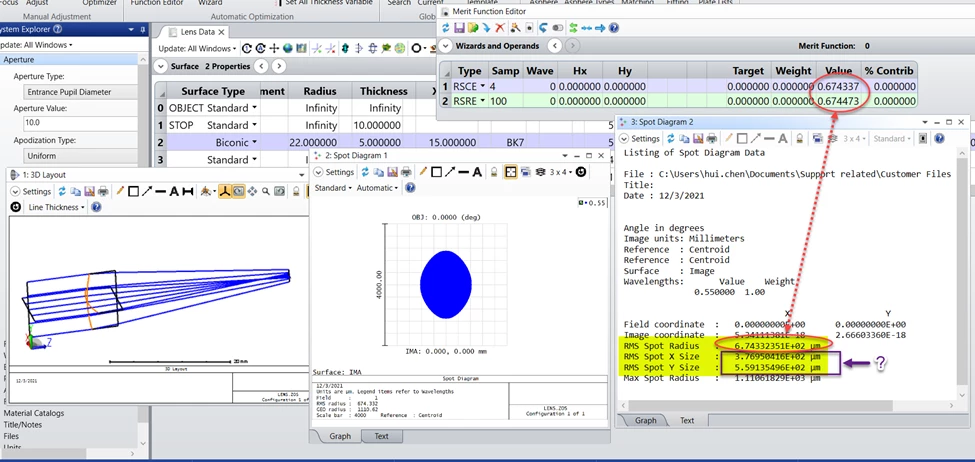This screenshot has width=975, height=462.
Task: Open Spot Diagram 2 help icon
Action: pyautogui.click(x=939, y=139)
